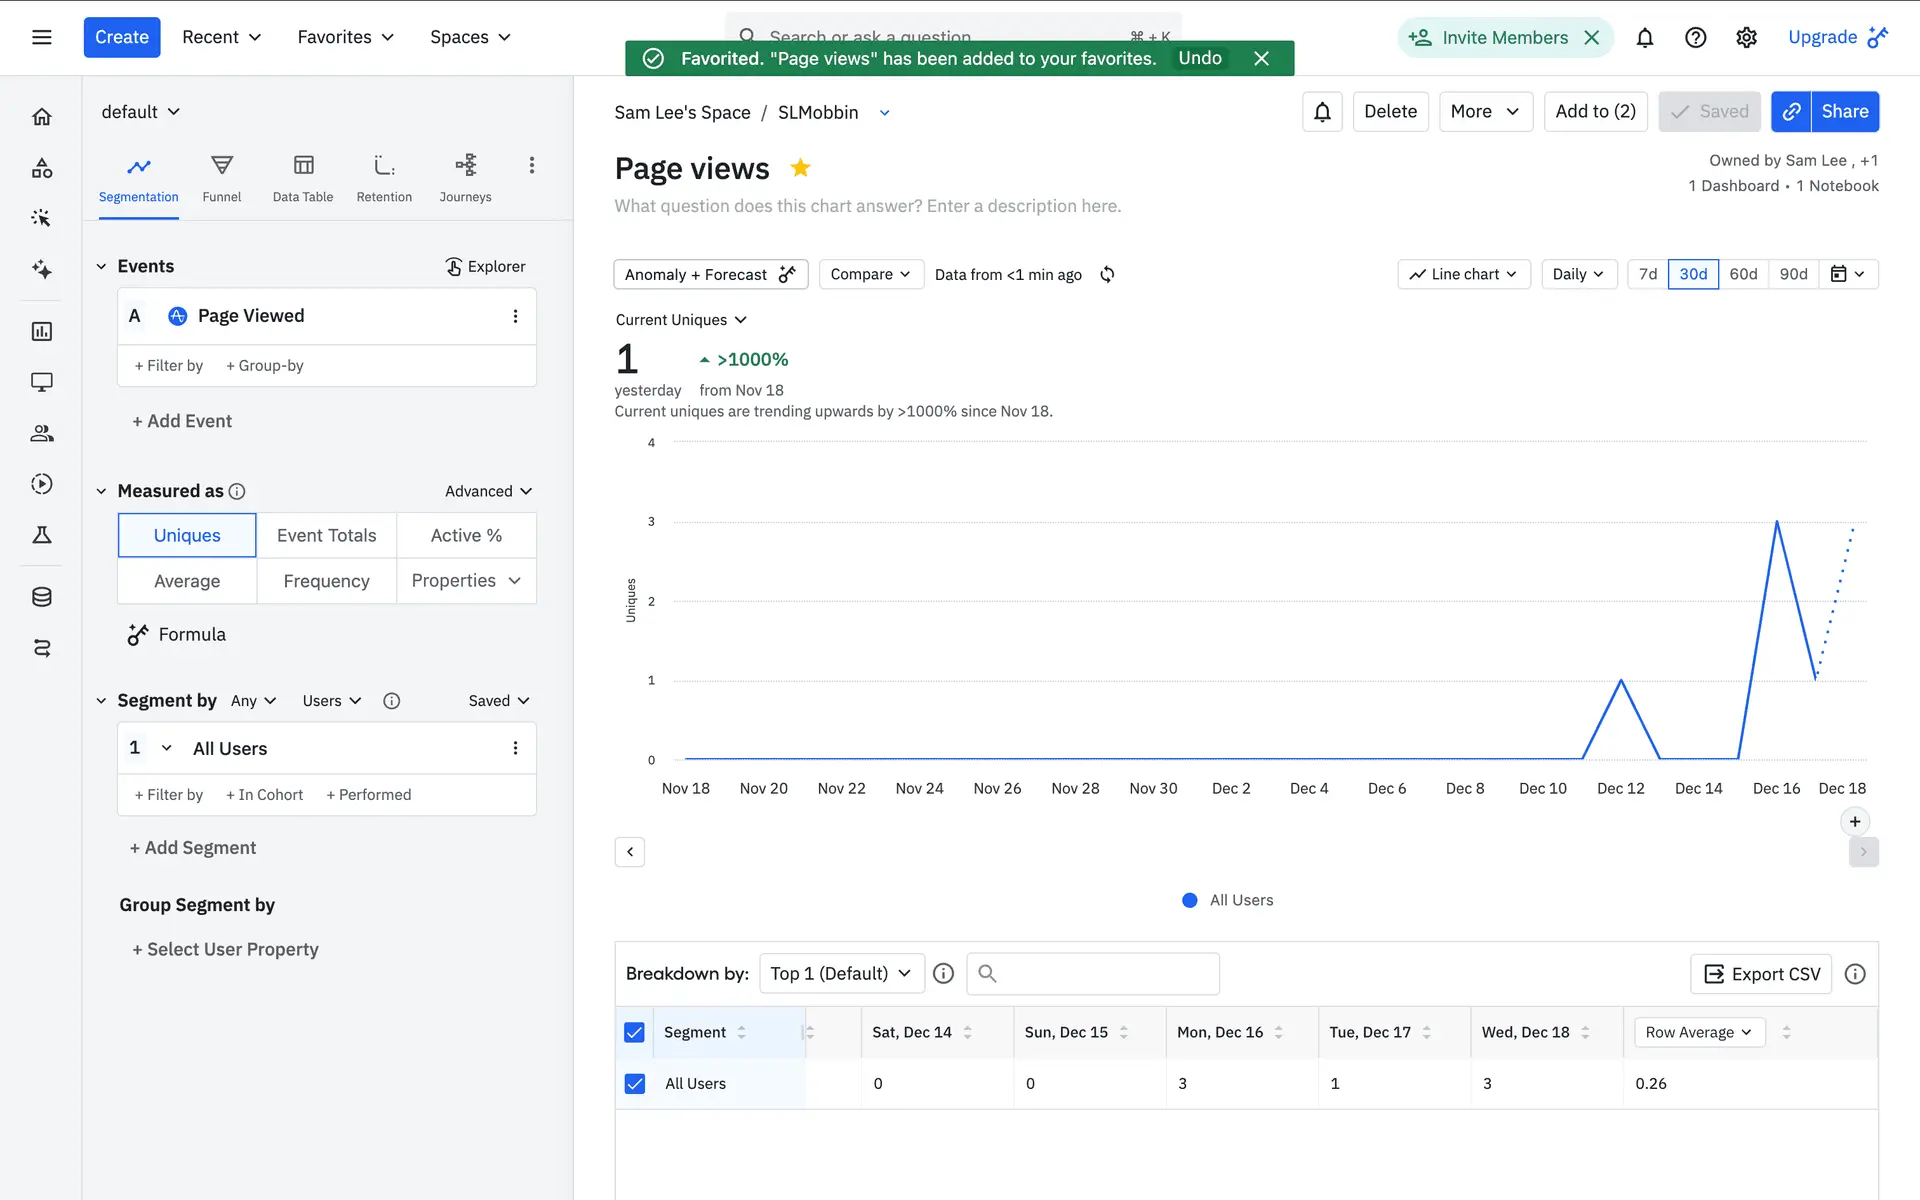Select Event Totals measurement option
Screen dimensions: 1920x1200
326,535
